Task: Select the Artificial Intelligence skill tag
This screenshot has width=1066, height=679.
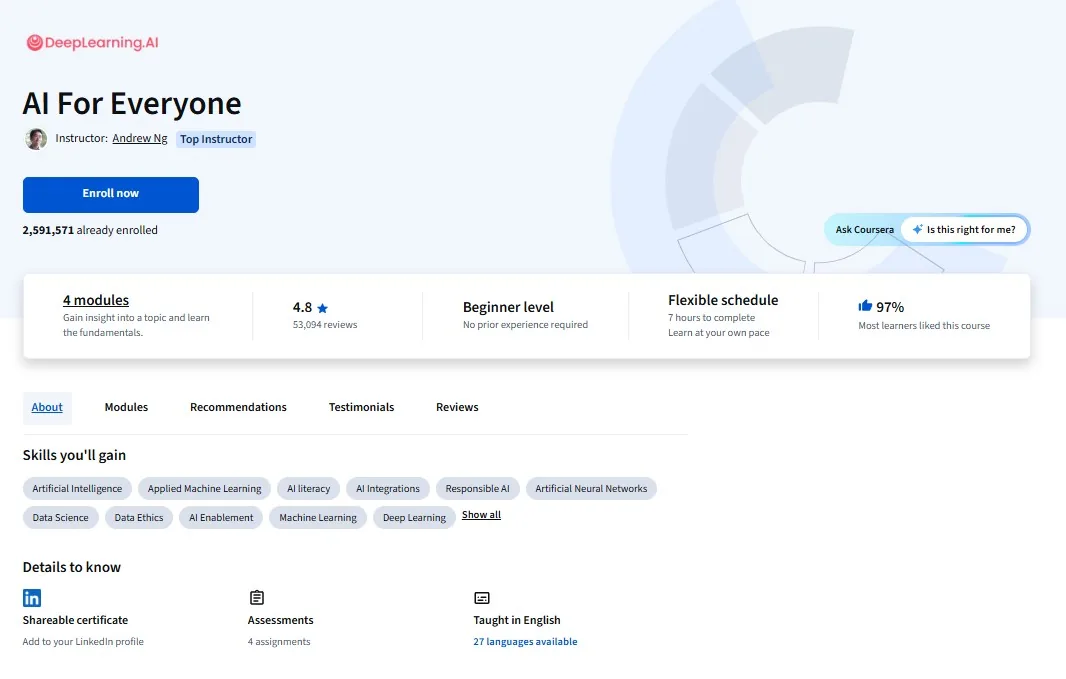Action: (x=78, y=489)
